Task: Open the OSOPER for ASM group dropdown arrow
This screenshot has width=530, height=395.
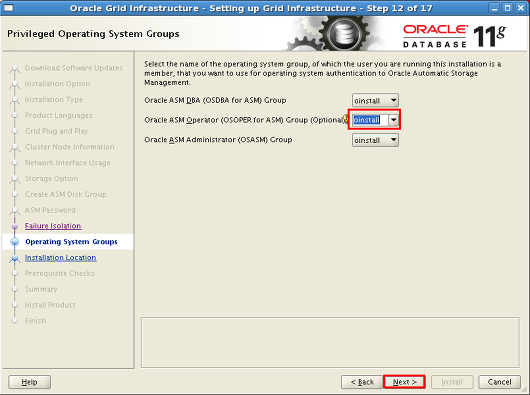Action: [x=393, y=120]
